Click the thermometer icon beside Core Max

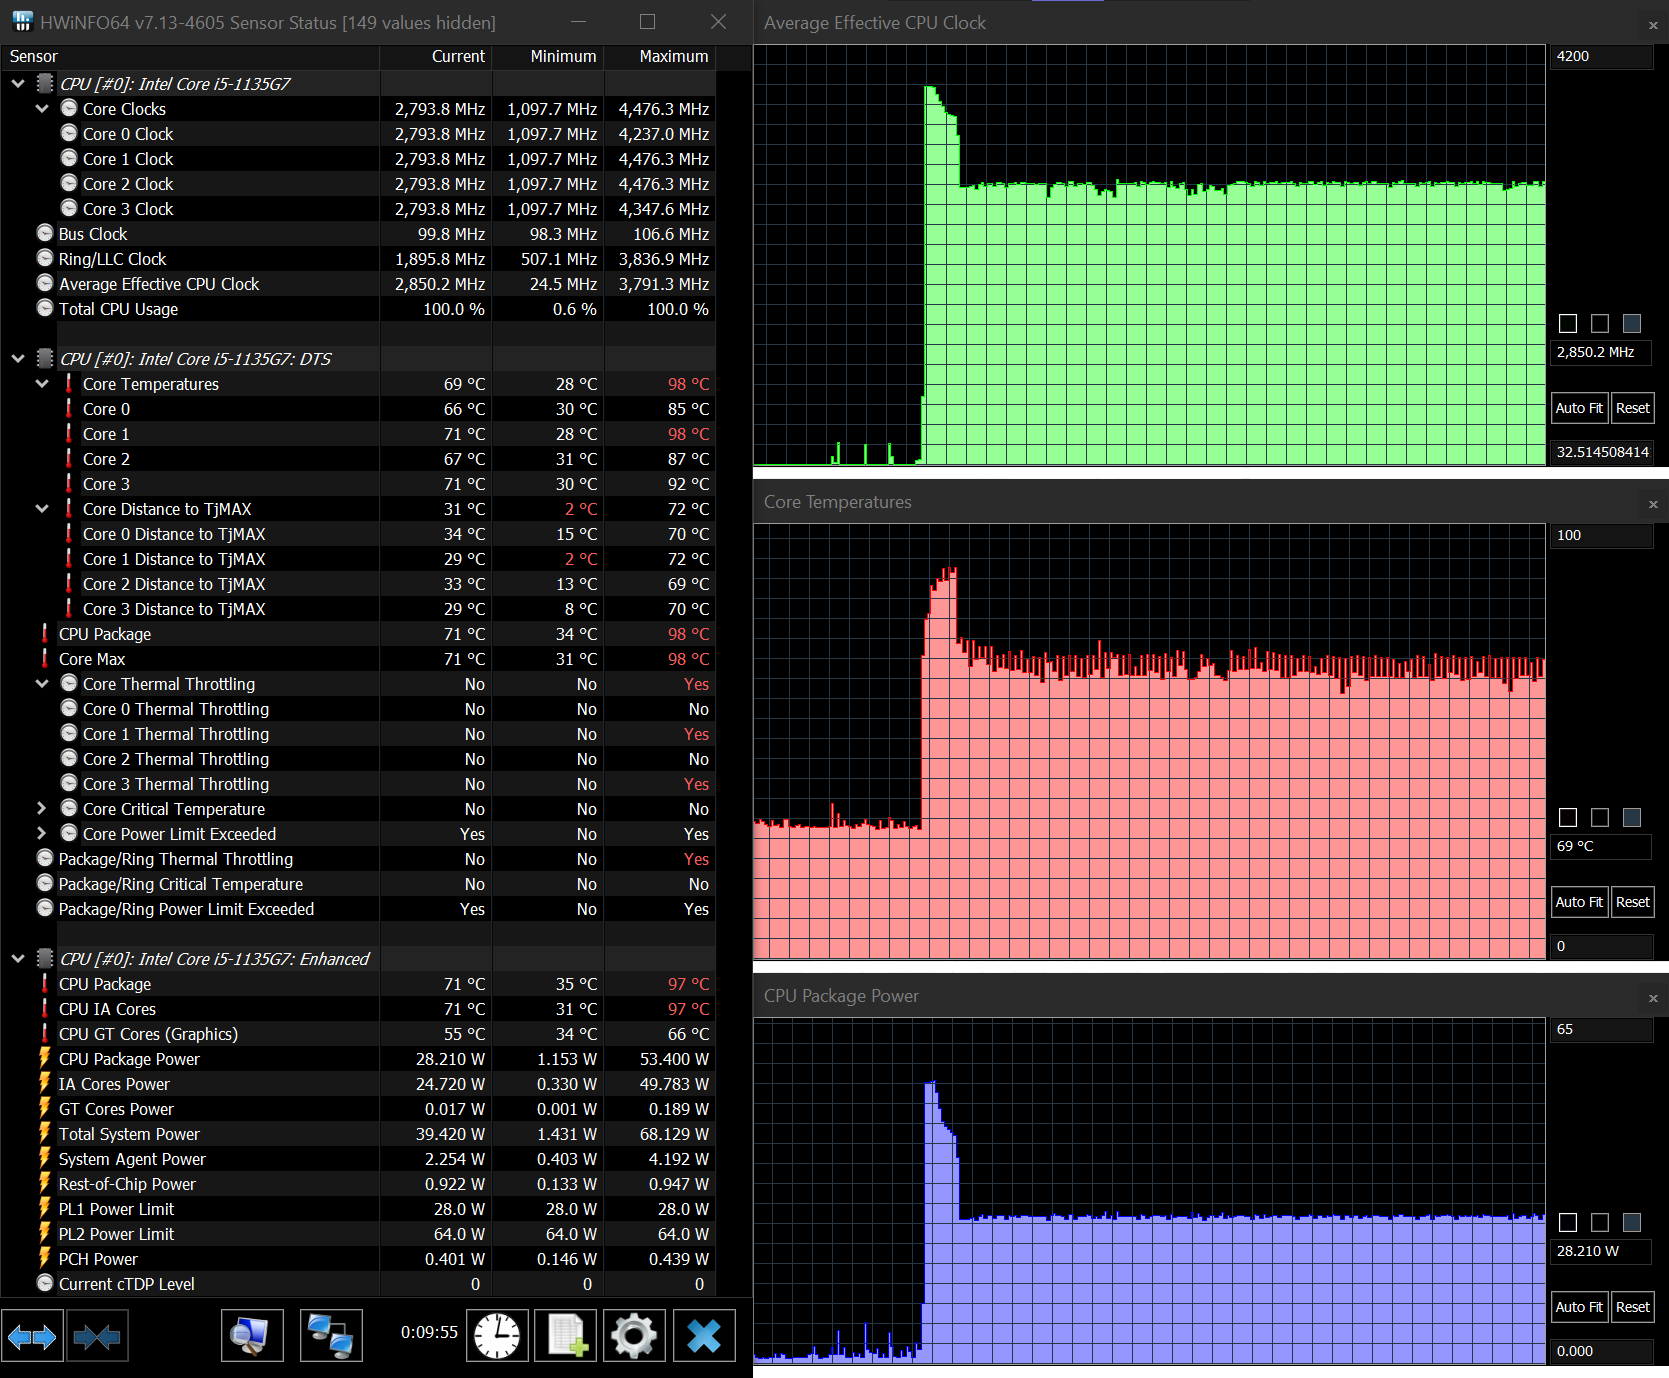pyautogui.click(x=45, y=658)
